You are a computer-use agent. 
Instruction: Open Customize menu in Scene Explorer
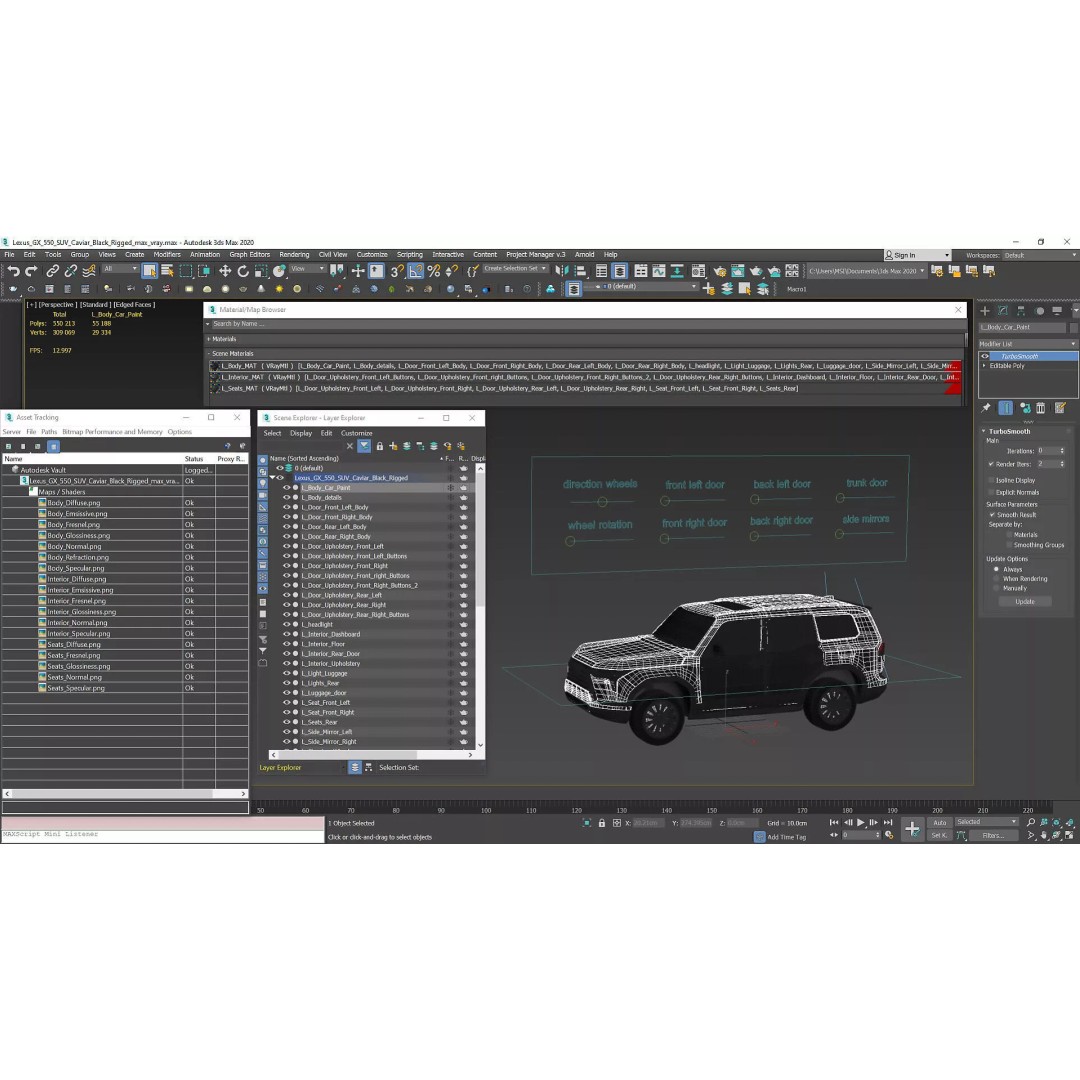click(x=357, y=433)
